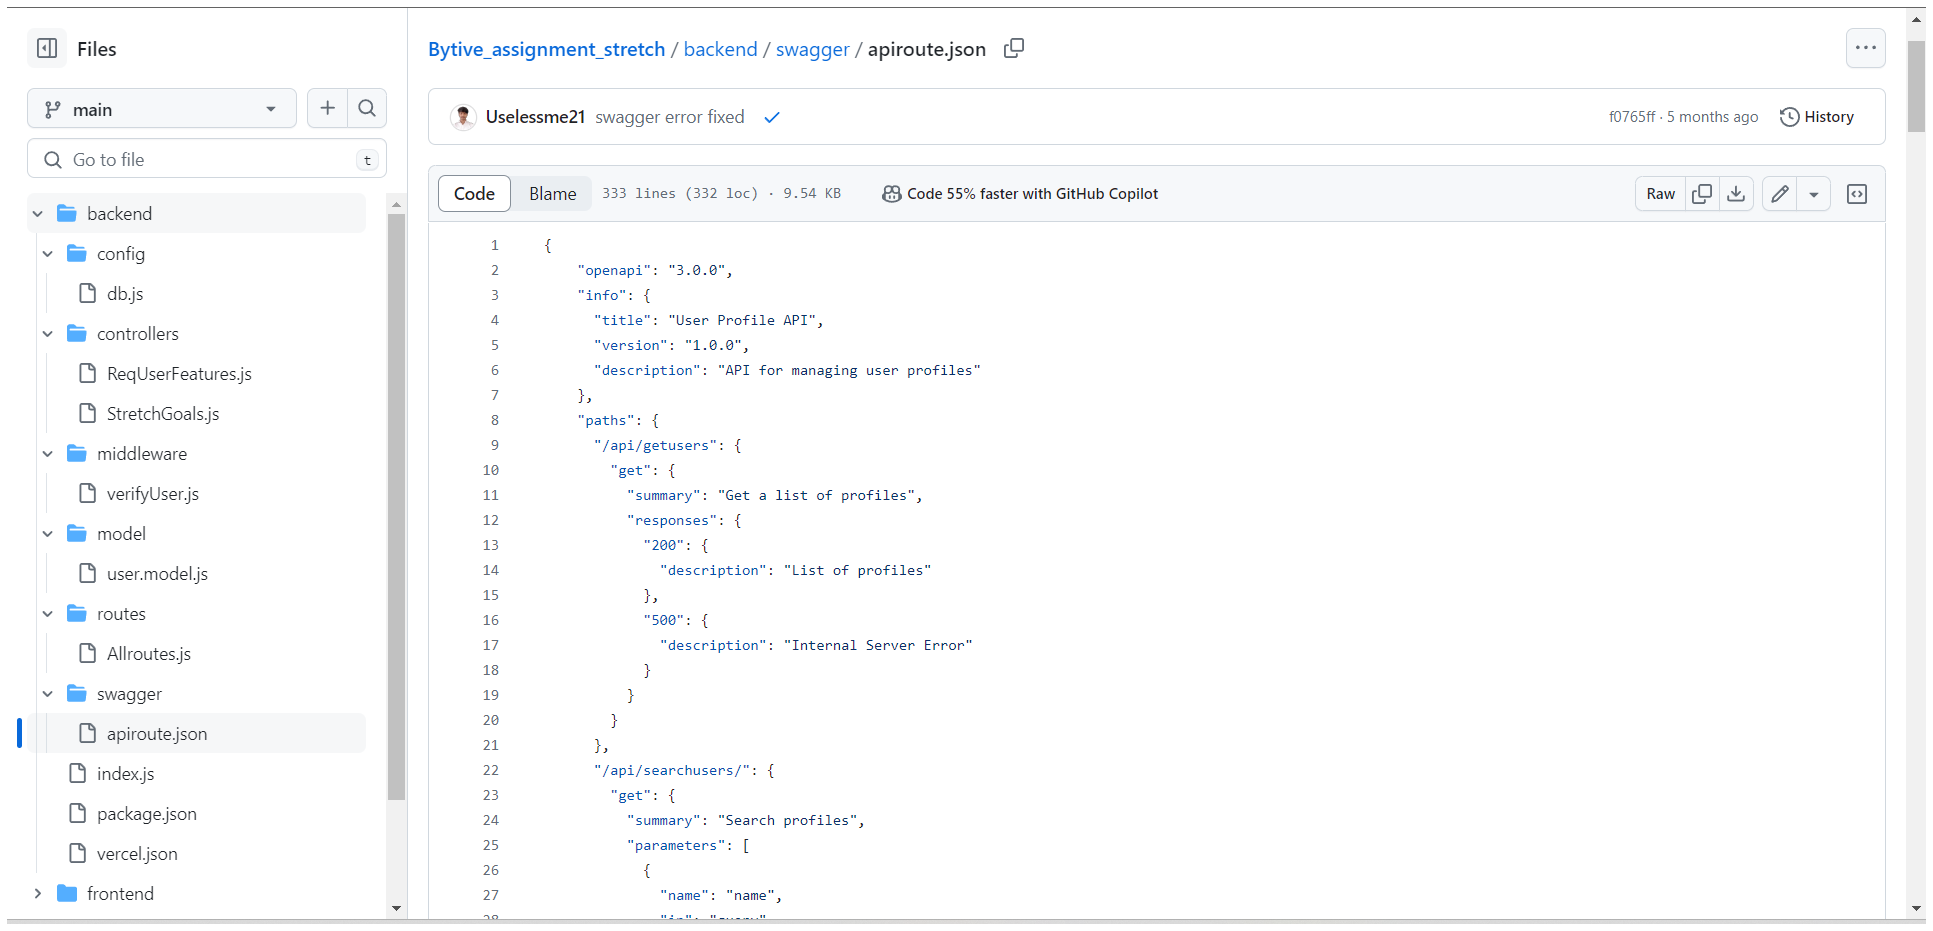The image size is (1933, 931).
Task: Expand the frontend folder
Action: tap(38, 893)
